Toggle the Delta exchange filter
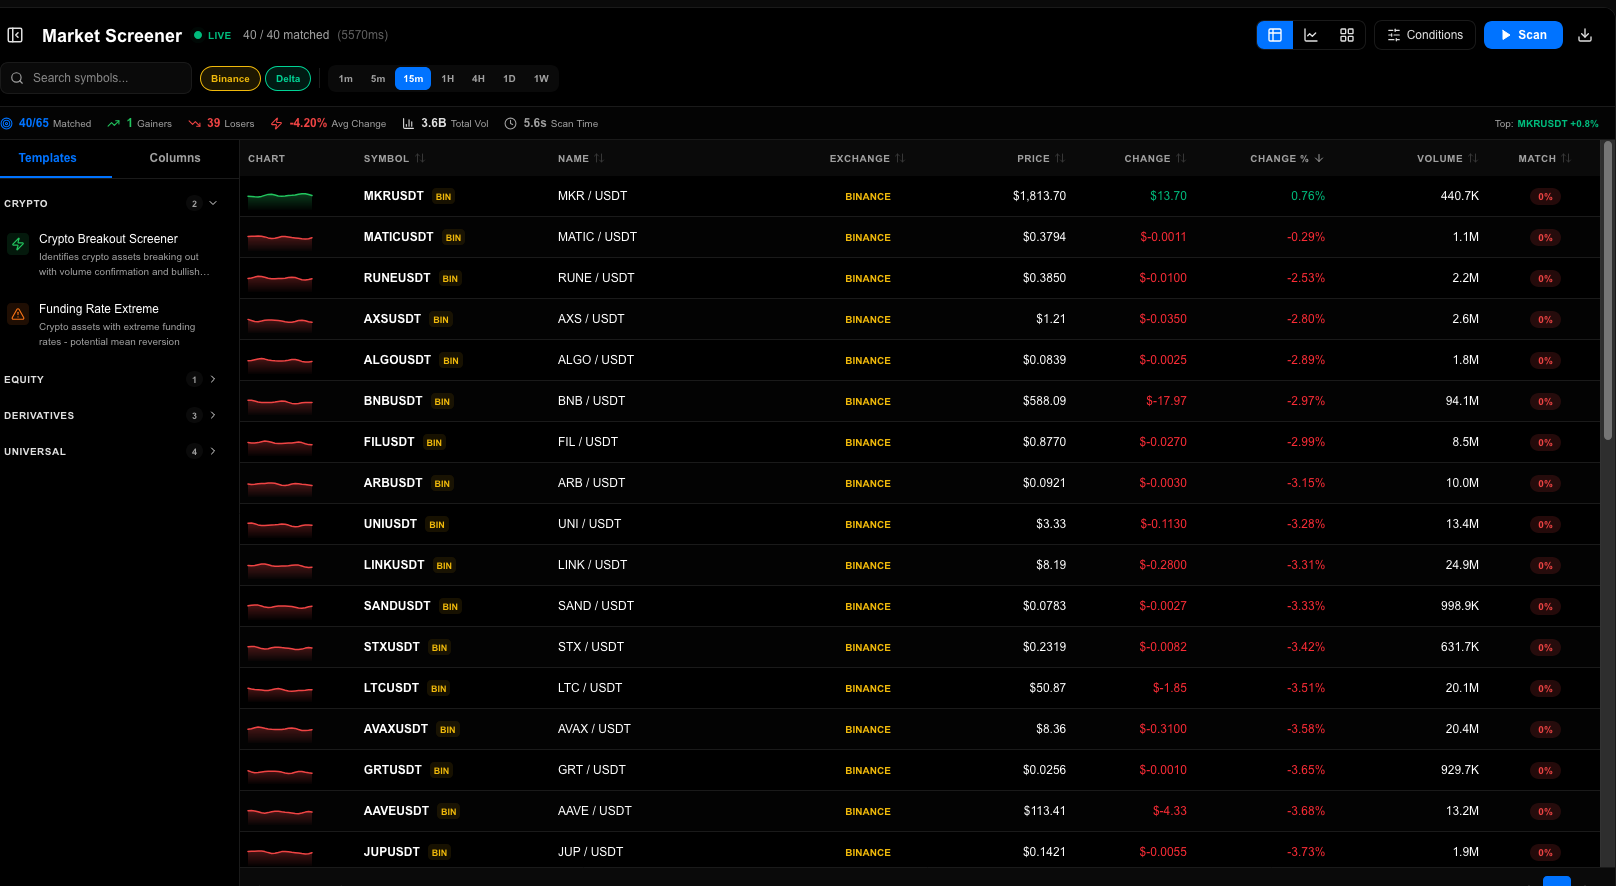This screenshot has width=1616, height=886. point(288,79)
